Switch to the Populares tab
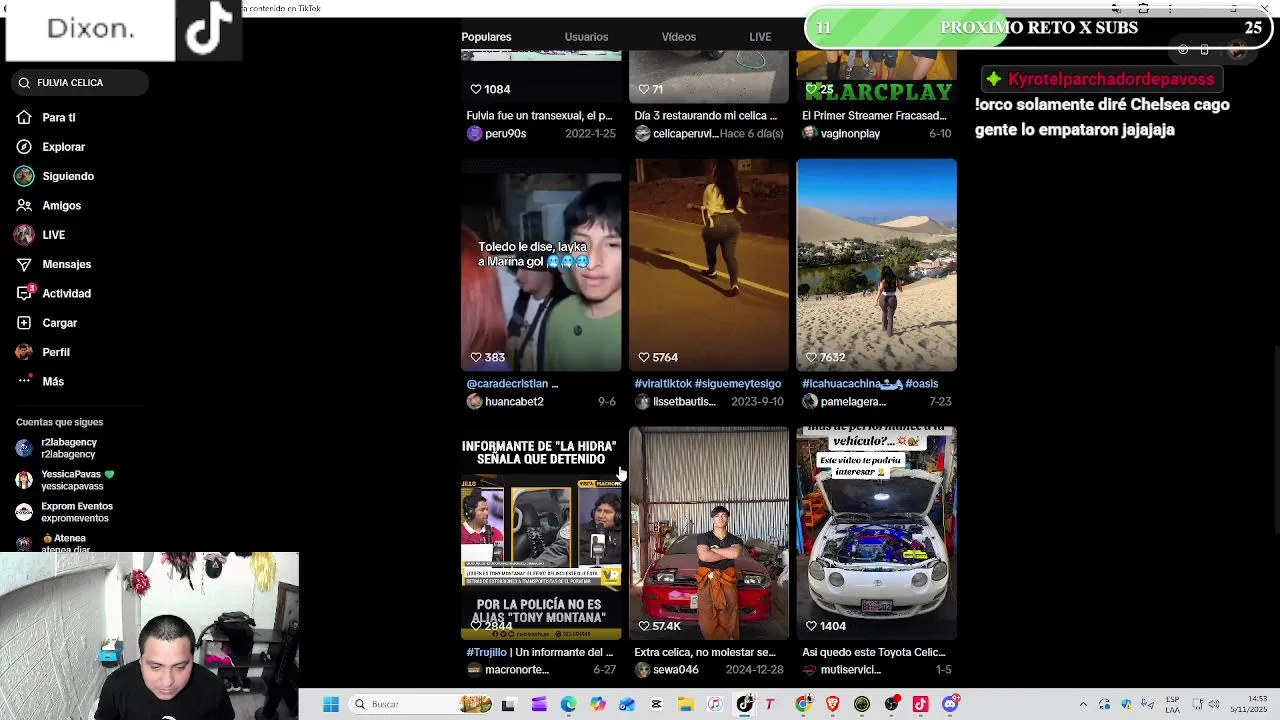The width and height of the screenshot is (1280, 720). pyautogui.click(x=486, y=37)
